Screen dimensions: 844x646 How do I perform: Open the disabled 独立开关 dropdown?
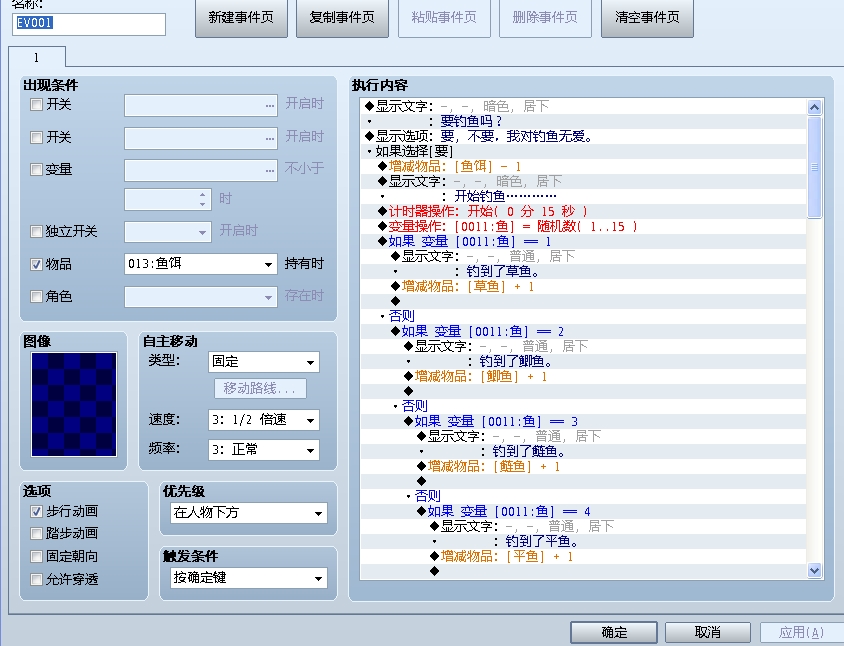(x=167, y=232)
